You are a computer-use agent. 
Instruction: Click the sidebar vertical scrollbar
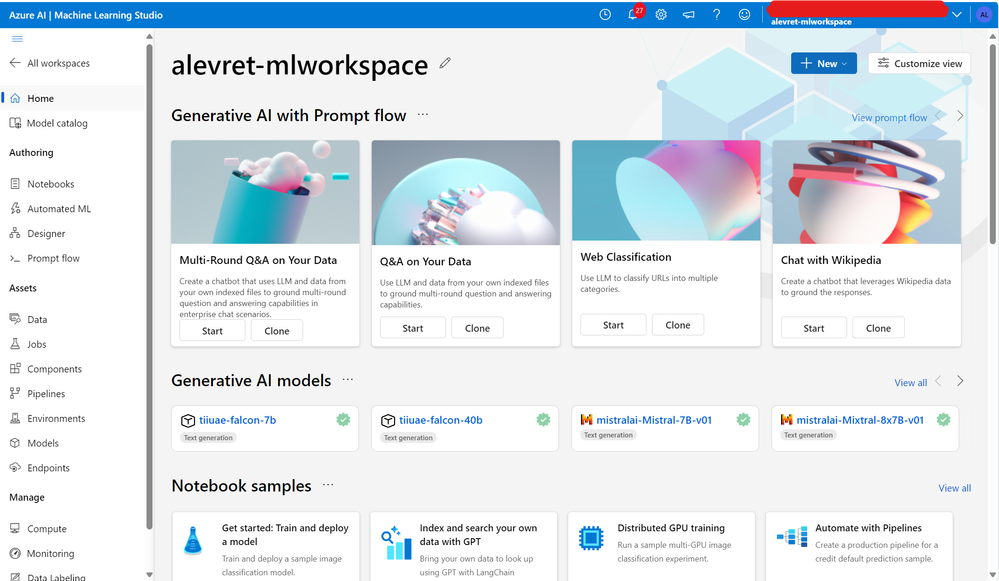click(x=149, y=287)
